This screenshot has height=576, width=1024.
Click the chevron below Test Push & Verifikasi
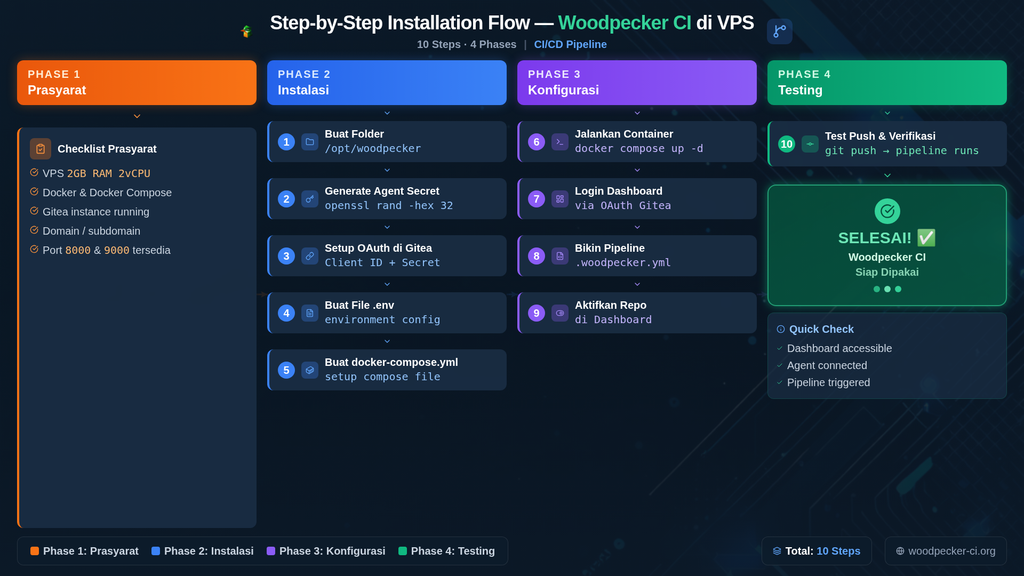point(887,175)
